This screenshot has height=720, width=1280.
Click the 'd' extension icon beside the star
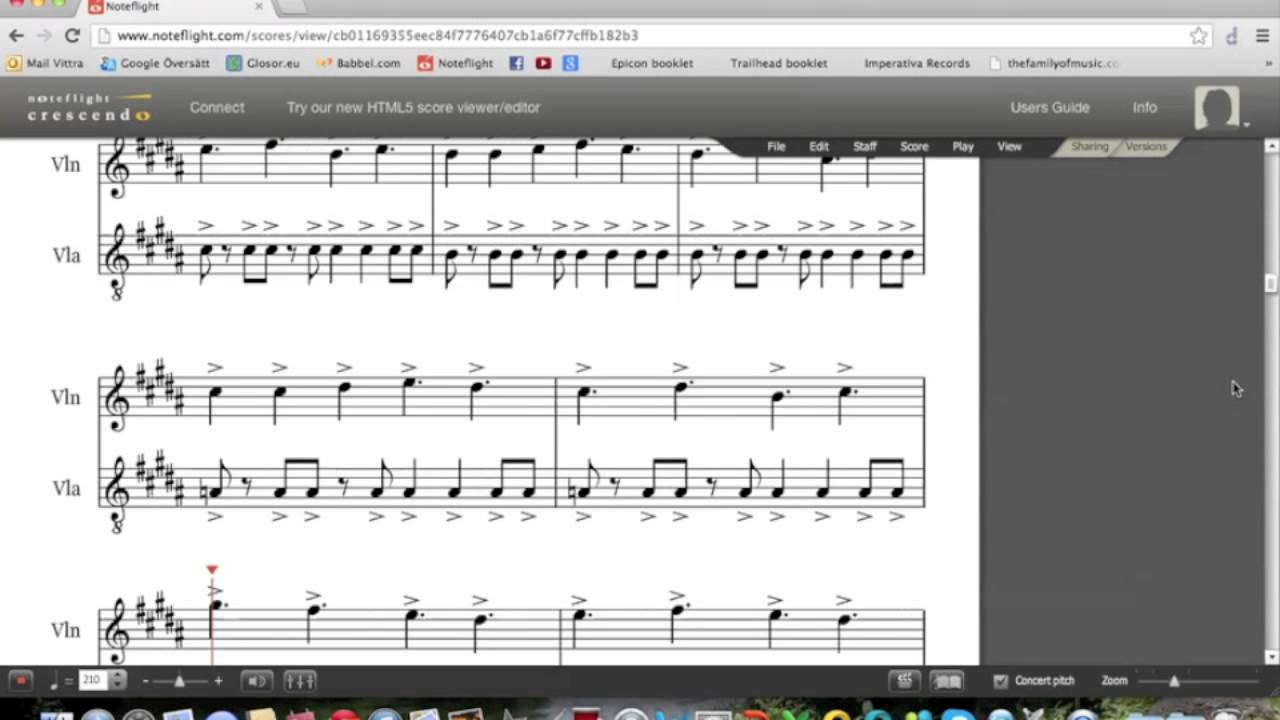pos(1232,36)
